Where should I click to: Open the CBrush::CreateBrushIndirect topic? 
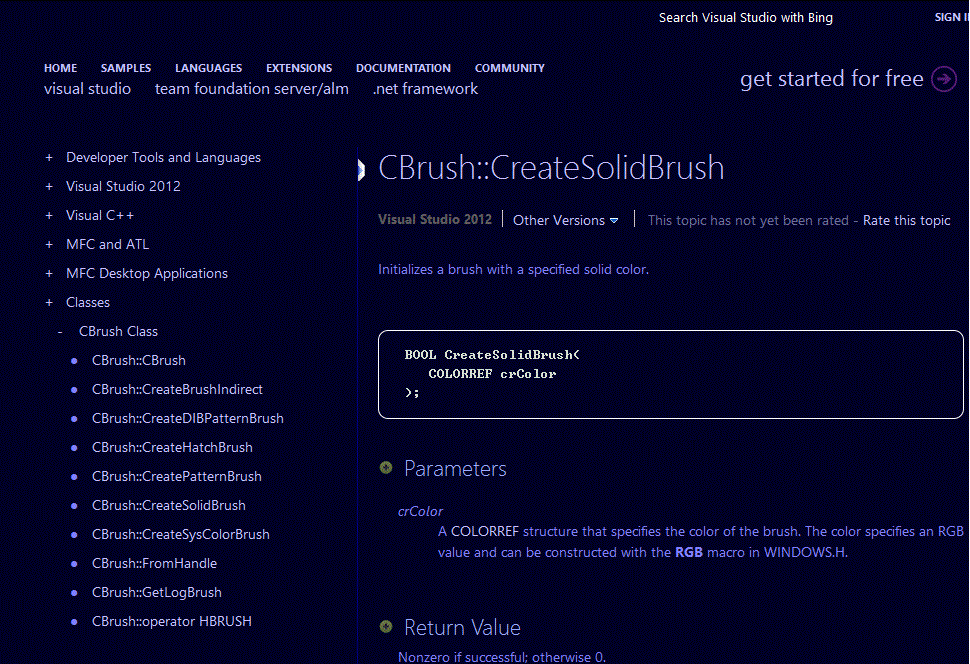coord(177,389)
